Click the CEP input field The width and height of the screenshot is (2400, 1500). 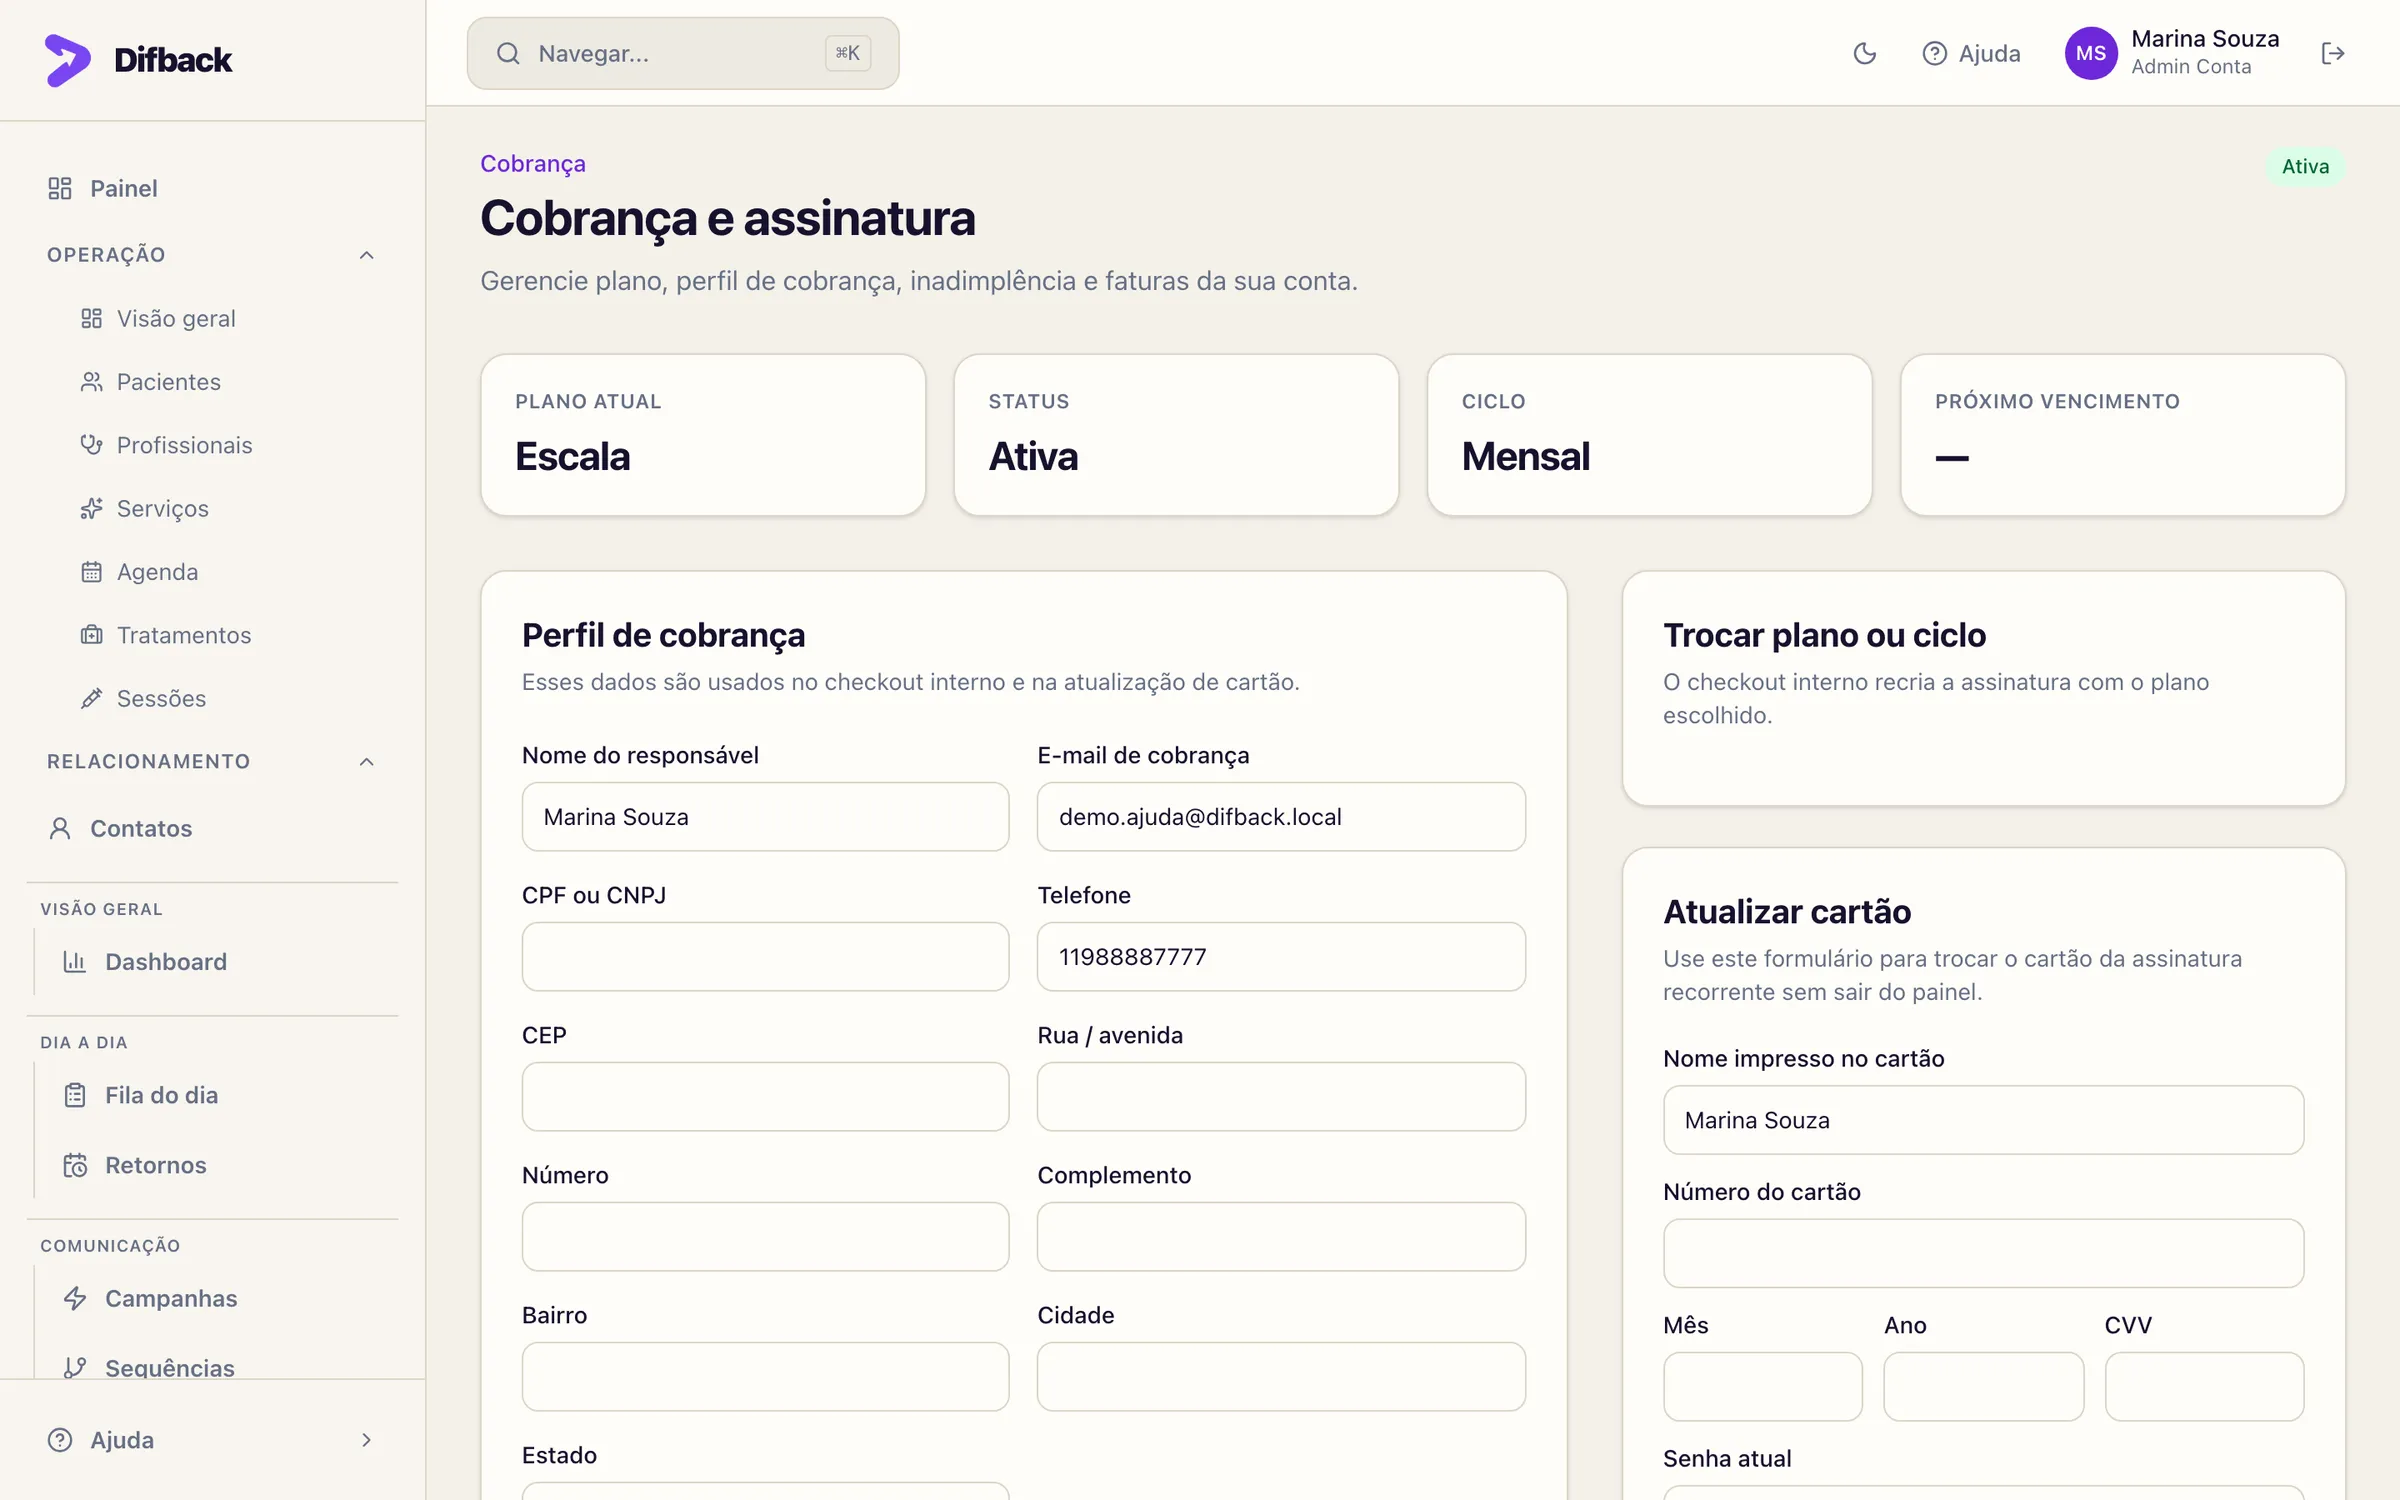[x=765, y=1097]
